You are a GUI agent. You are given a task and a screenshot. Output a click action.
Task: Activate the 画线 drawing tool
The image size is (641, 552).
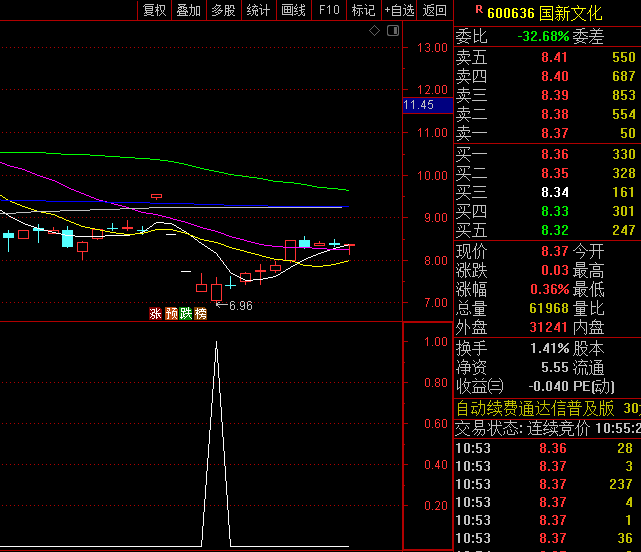pos(293,10)
